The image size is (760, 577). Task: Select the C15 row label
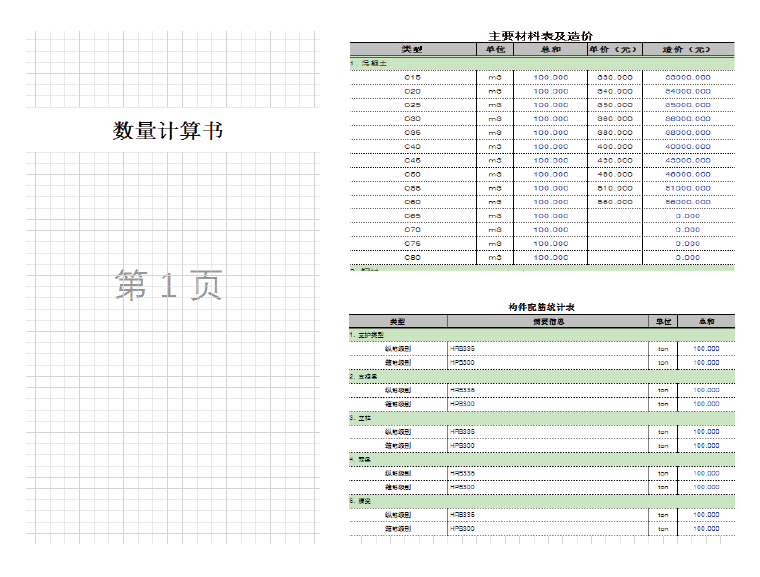point(412,78)
